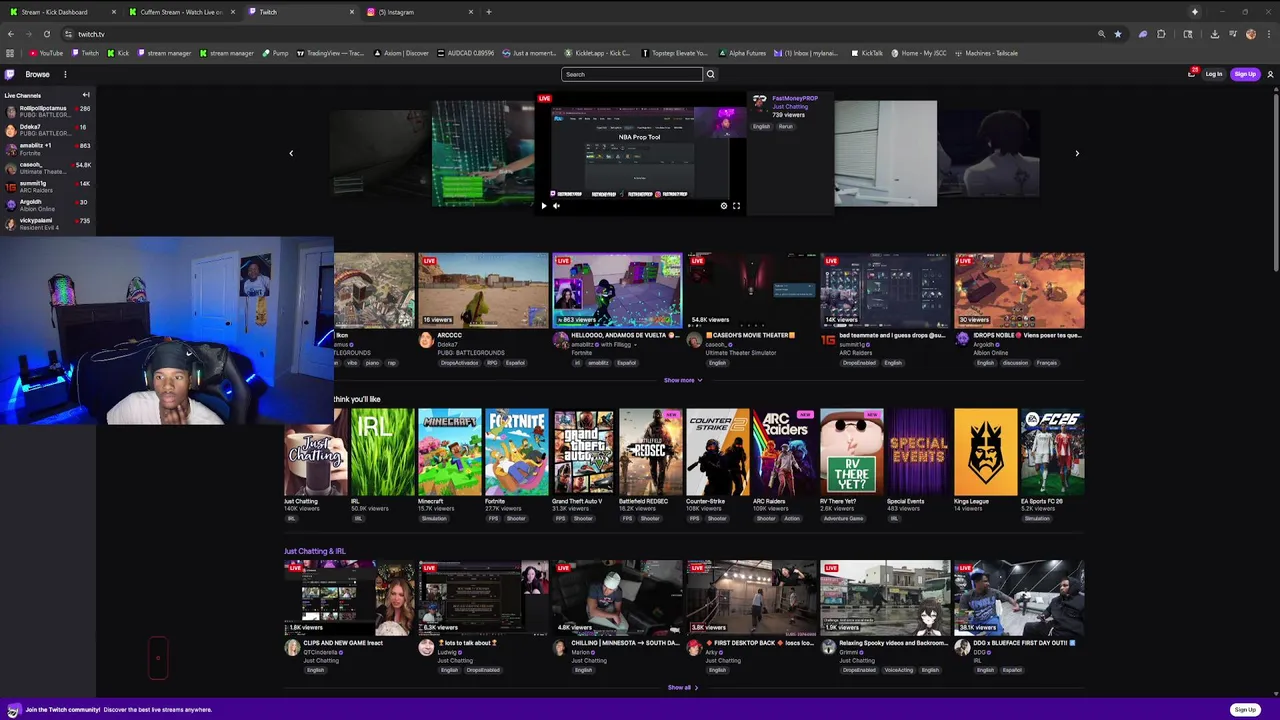This screenshot has width=1280, height=720.
Task: Open the KickTalk bookmark
Action: (x=868, y=53)
